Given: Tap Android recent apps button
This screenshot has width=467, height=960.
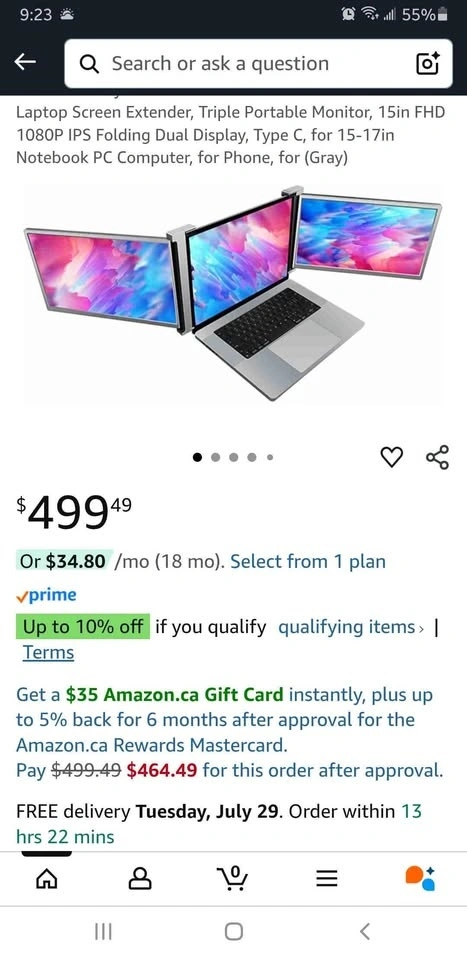Looking at the screenshot, I should click(x=103, y=932).
